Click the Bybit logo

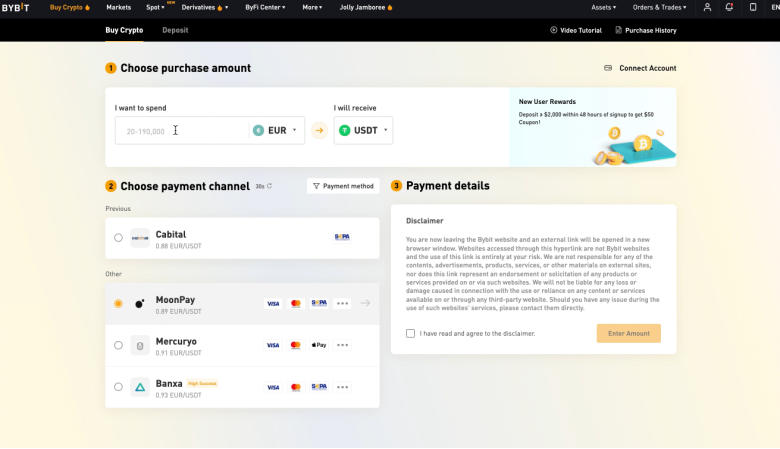[x=15, y=7]
